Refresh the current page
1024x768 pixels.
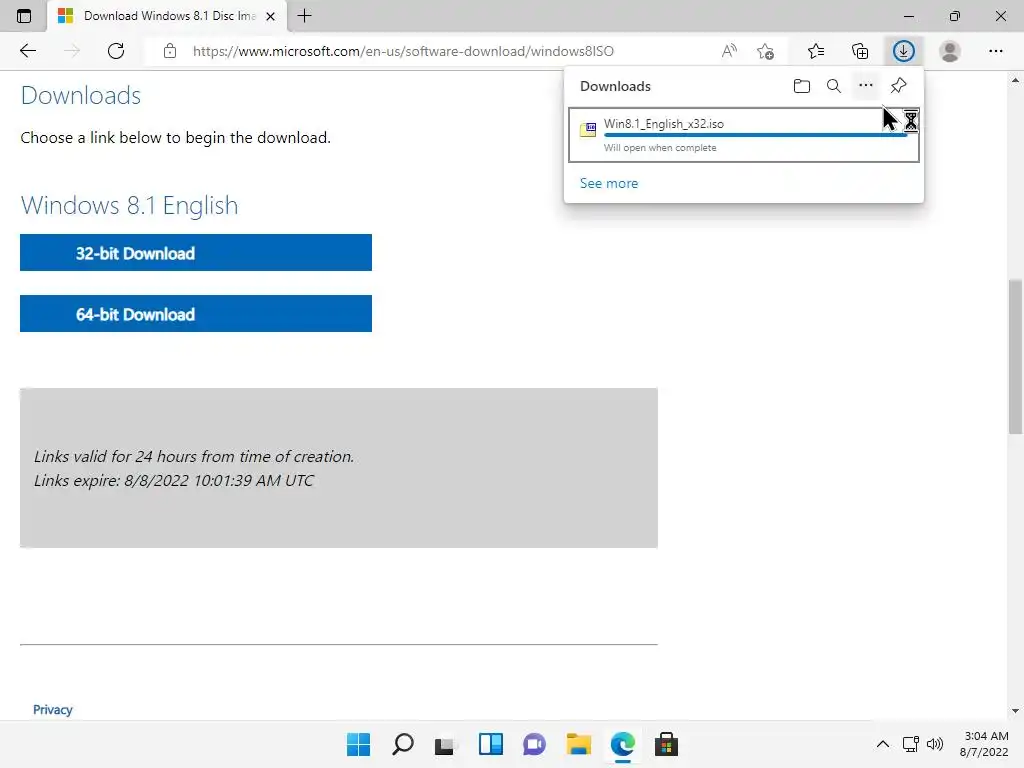(x=116, y=51)
